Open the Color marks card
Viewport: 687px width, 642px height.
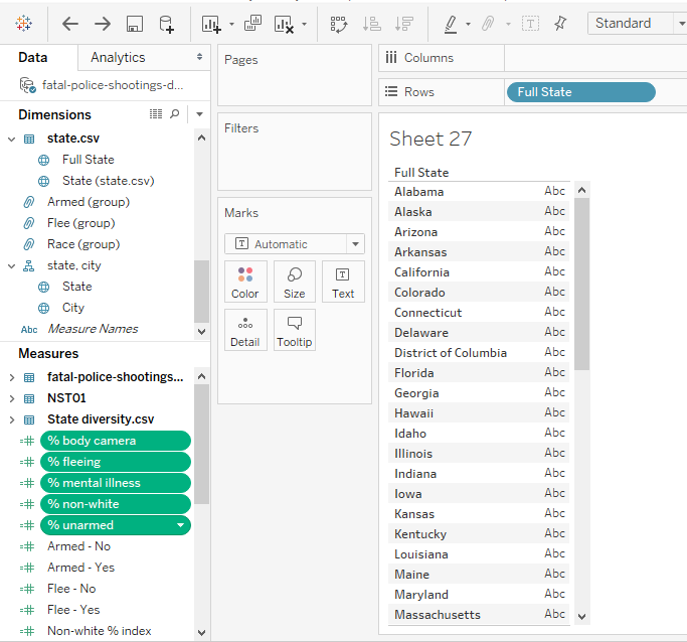pyautogui.click(x=245, y=282)
